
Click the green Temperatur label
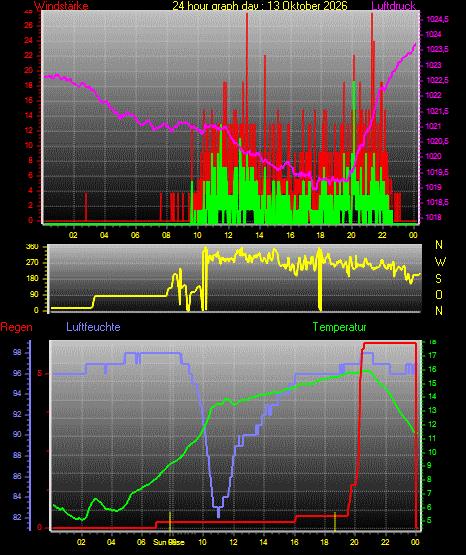point(339,327)
